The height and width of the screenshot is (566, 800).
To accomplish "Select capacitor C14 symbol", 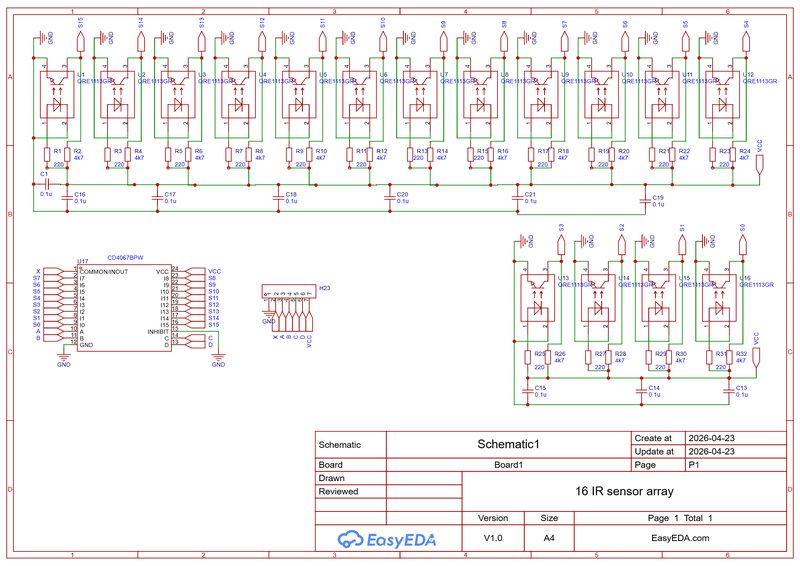I will click(642, 391).
